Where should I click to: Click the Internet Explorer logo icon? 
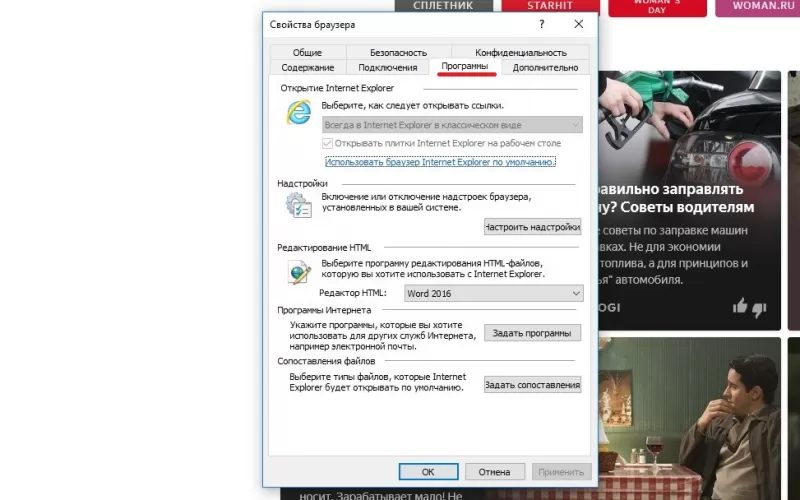pyautogui.click(x=298, y=112)
